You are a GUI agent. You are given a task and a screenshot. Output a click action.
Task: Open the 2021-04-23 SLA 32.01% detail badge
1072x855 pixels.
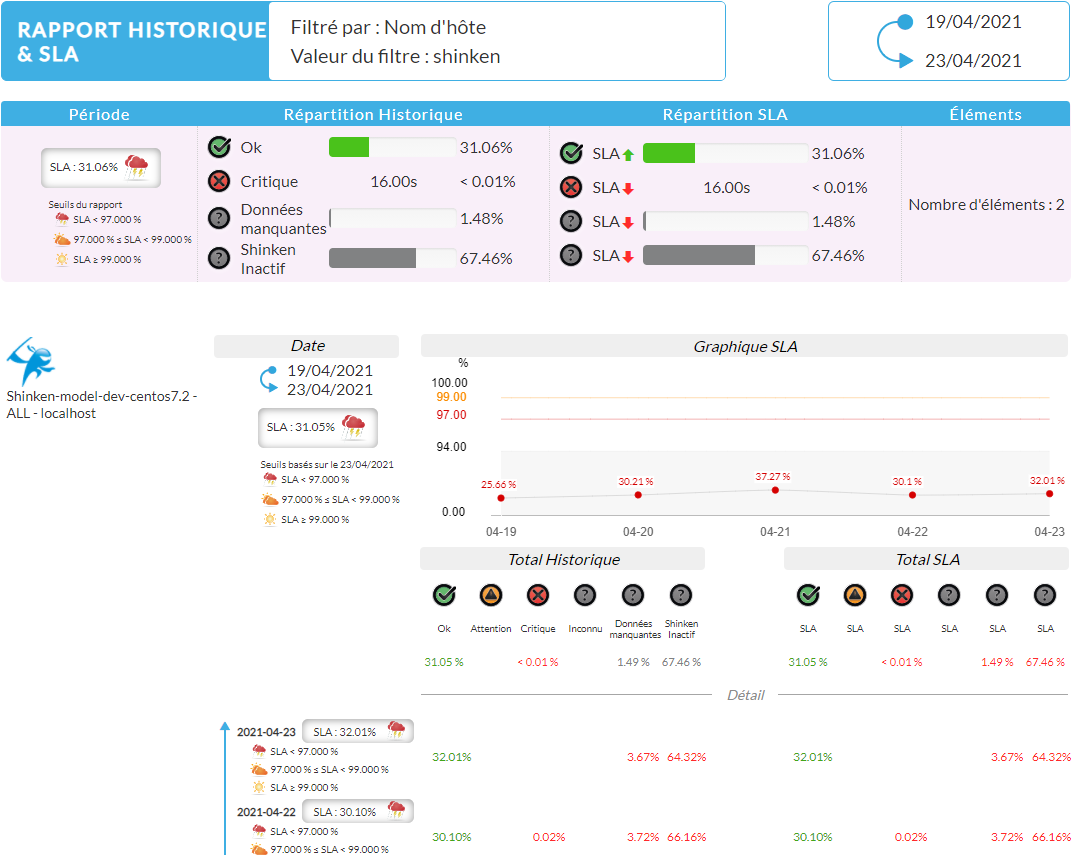(x=357, y=731)
